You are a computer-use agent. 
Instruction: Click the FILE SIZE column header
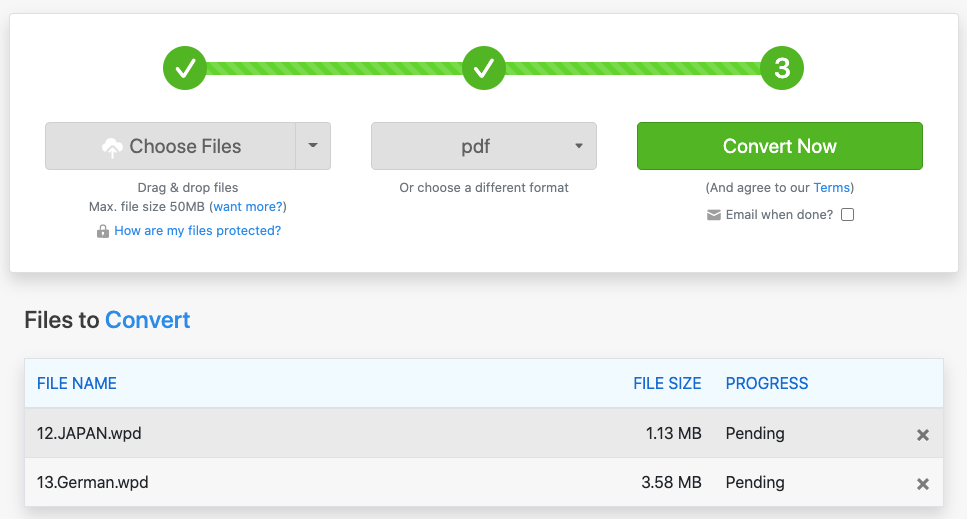[x=667, y=383]
